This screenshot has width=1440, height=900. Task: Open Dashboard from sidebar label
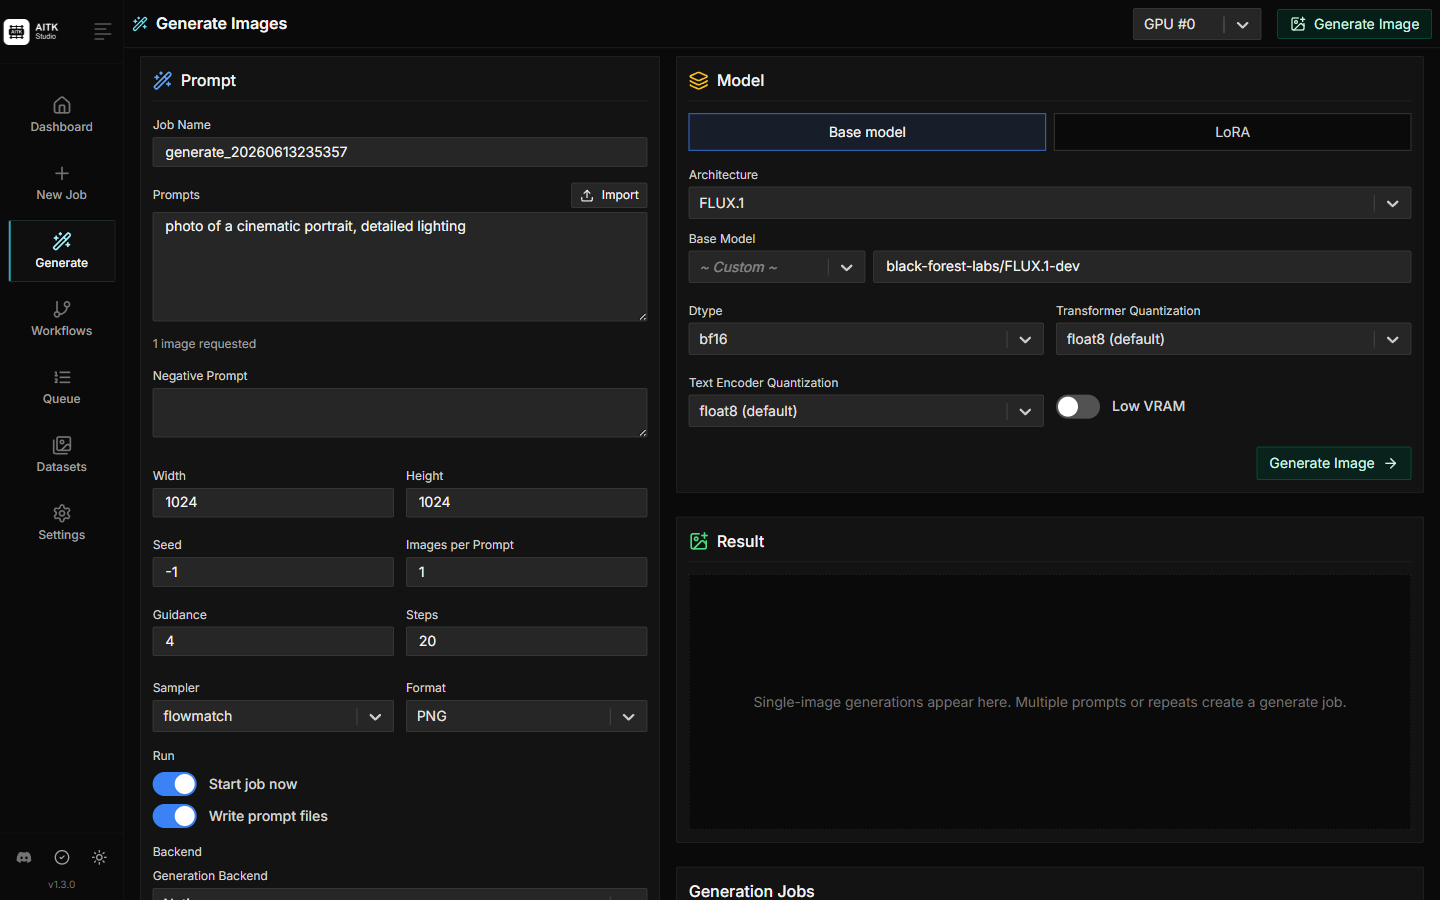click(62, 127)
